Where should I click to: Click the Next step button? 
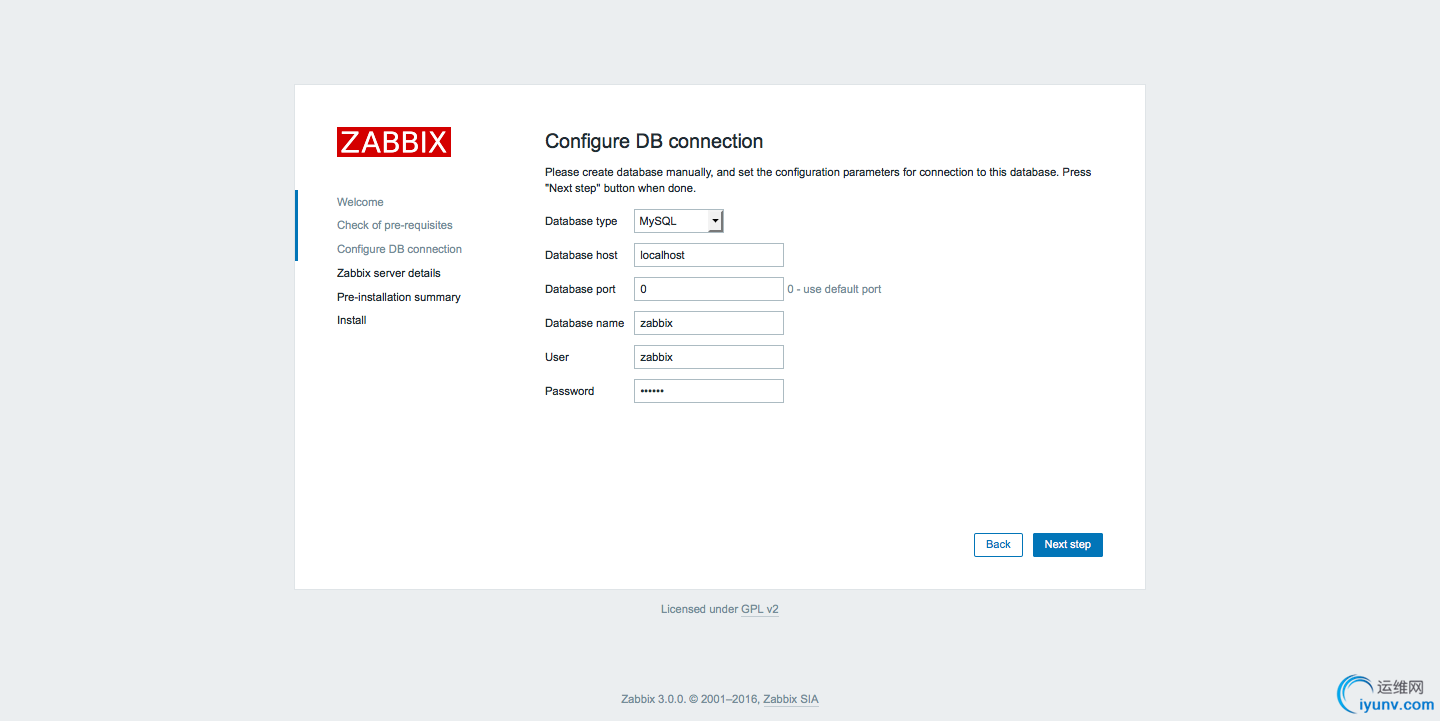click(x=1068, y=544)
